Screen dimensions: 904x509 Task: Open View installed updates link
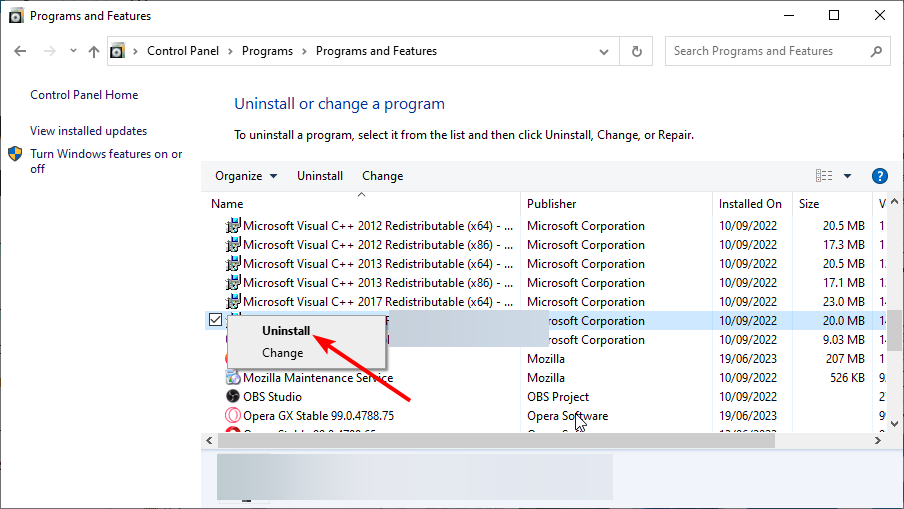[89, 131]
